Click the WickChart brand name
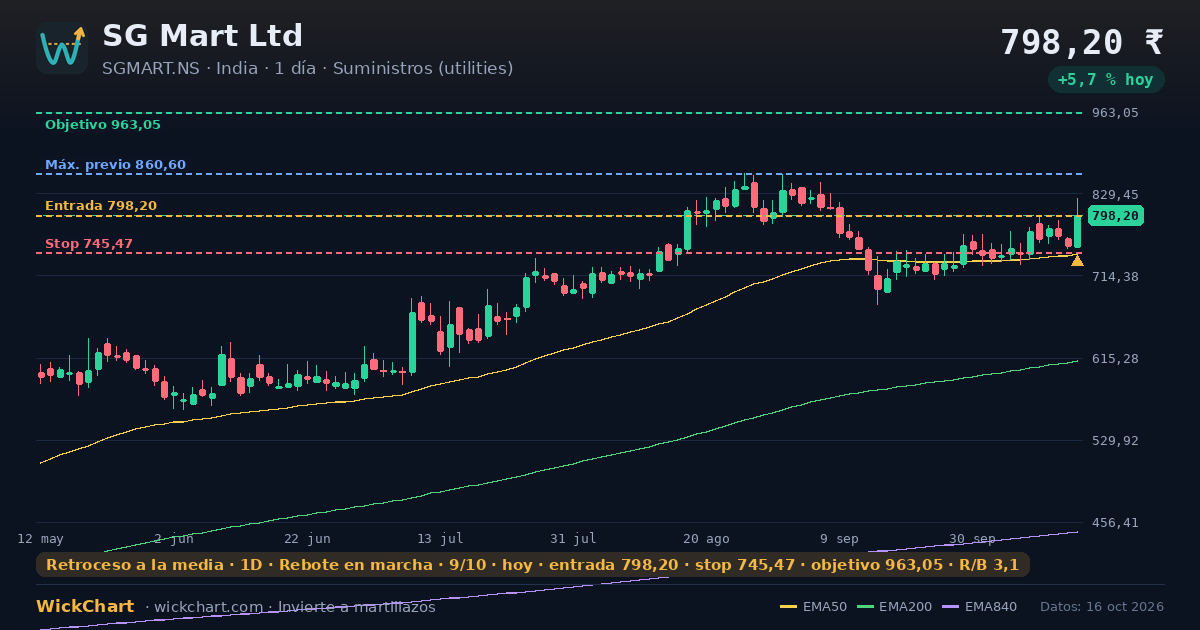The width and height of the screenshot is (1200, 630). click(85, 607)
